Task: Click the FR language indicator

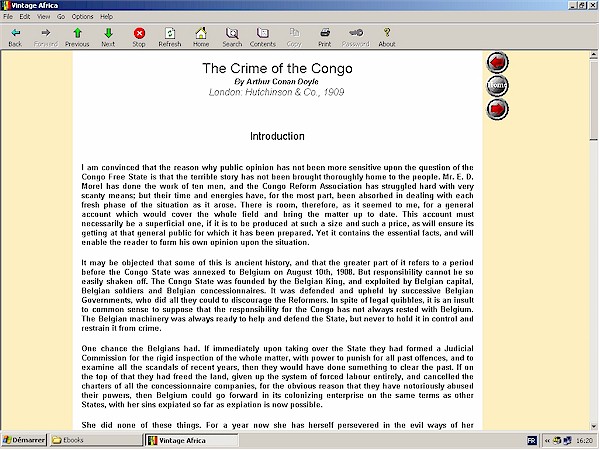Action: [532, 440]
